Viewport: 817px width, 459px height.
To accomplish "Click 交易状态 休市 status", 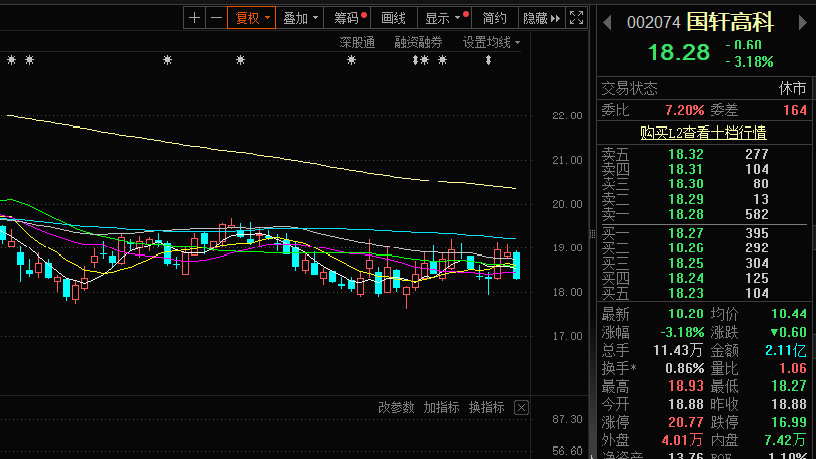I will (x=793, y=89).
